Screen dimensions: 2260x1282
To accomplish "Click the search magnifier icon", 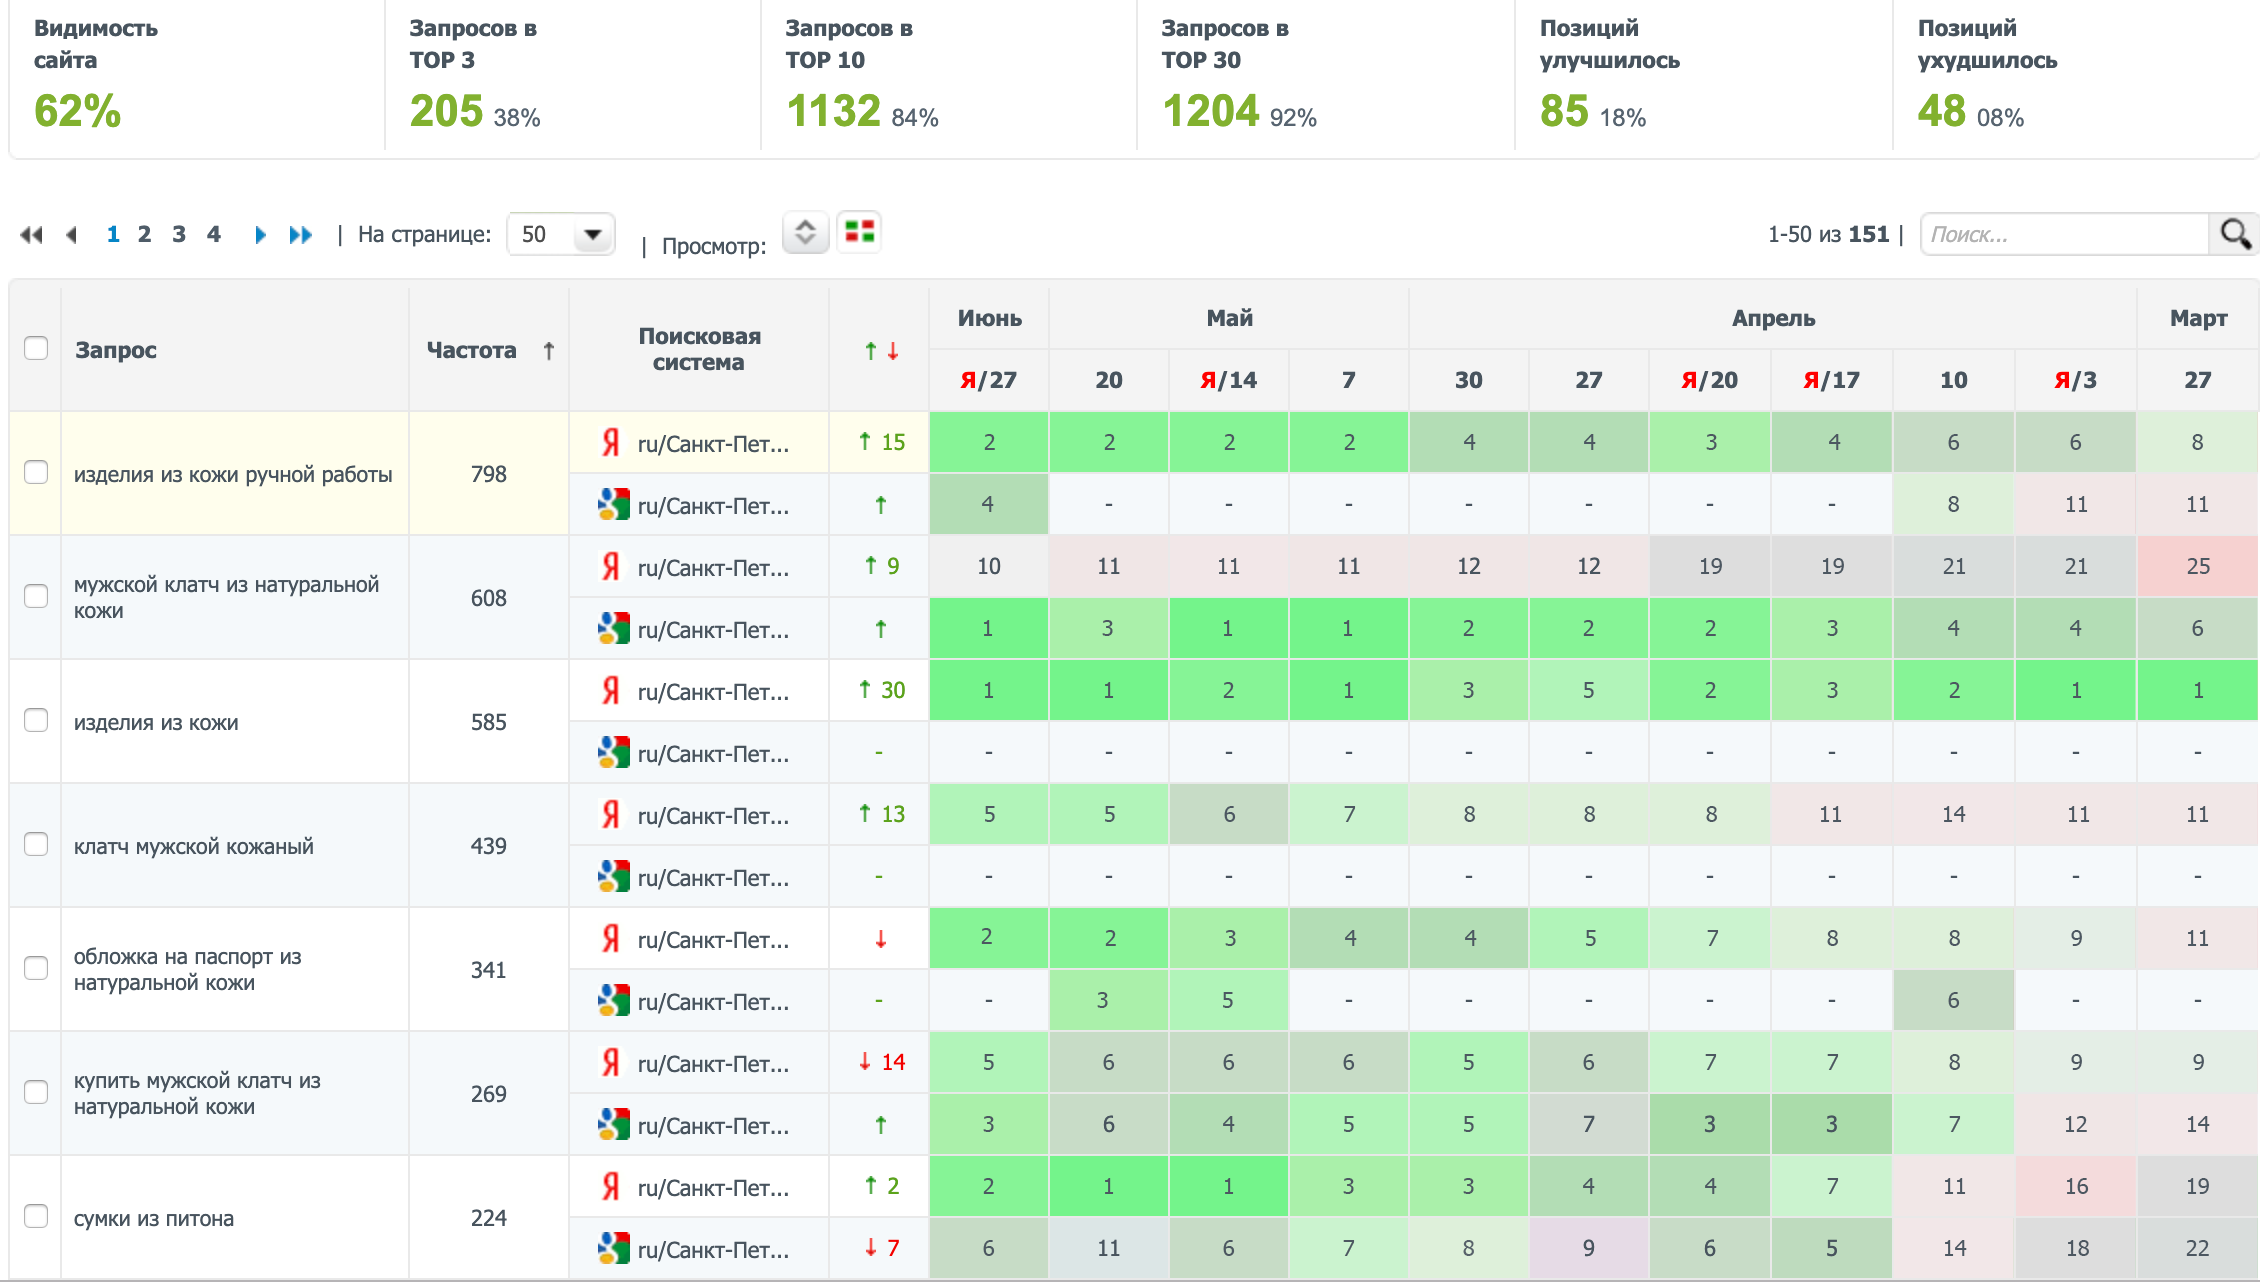I will (2235, 234).
